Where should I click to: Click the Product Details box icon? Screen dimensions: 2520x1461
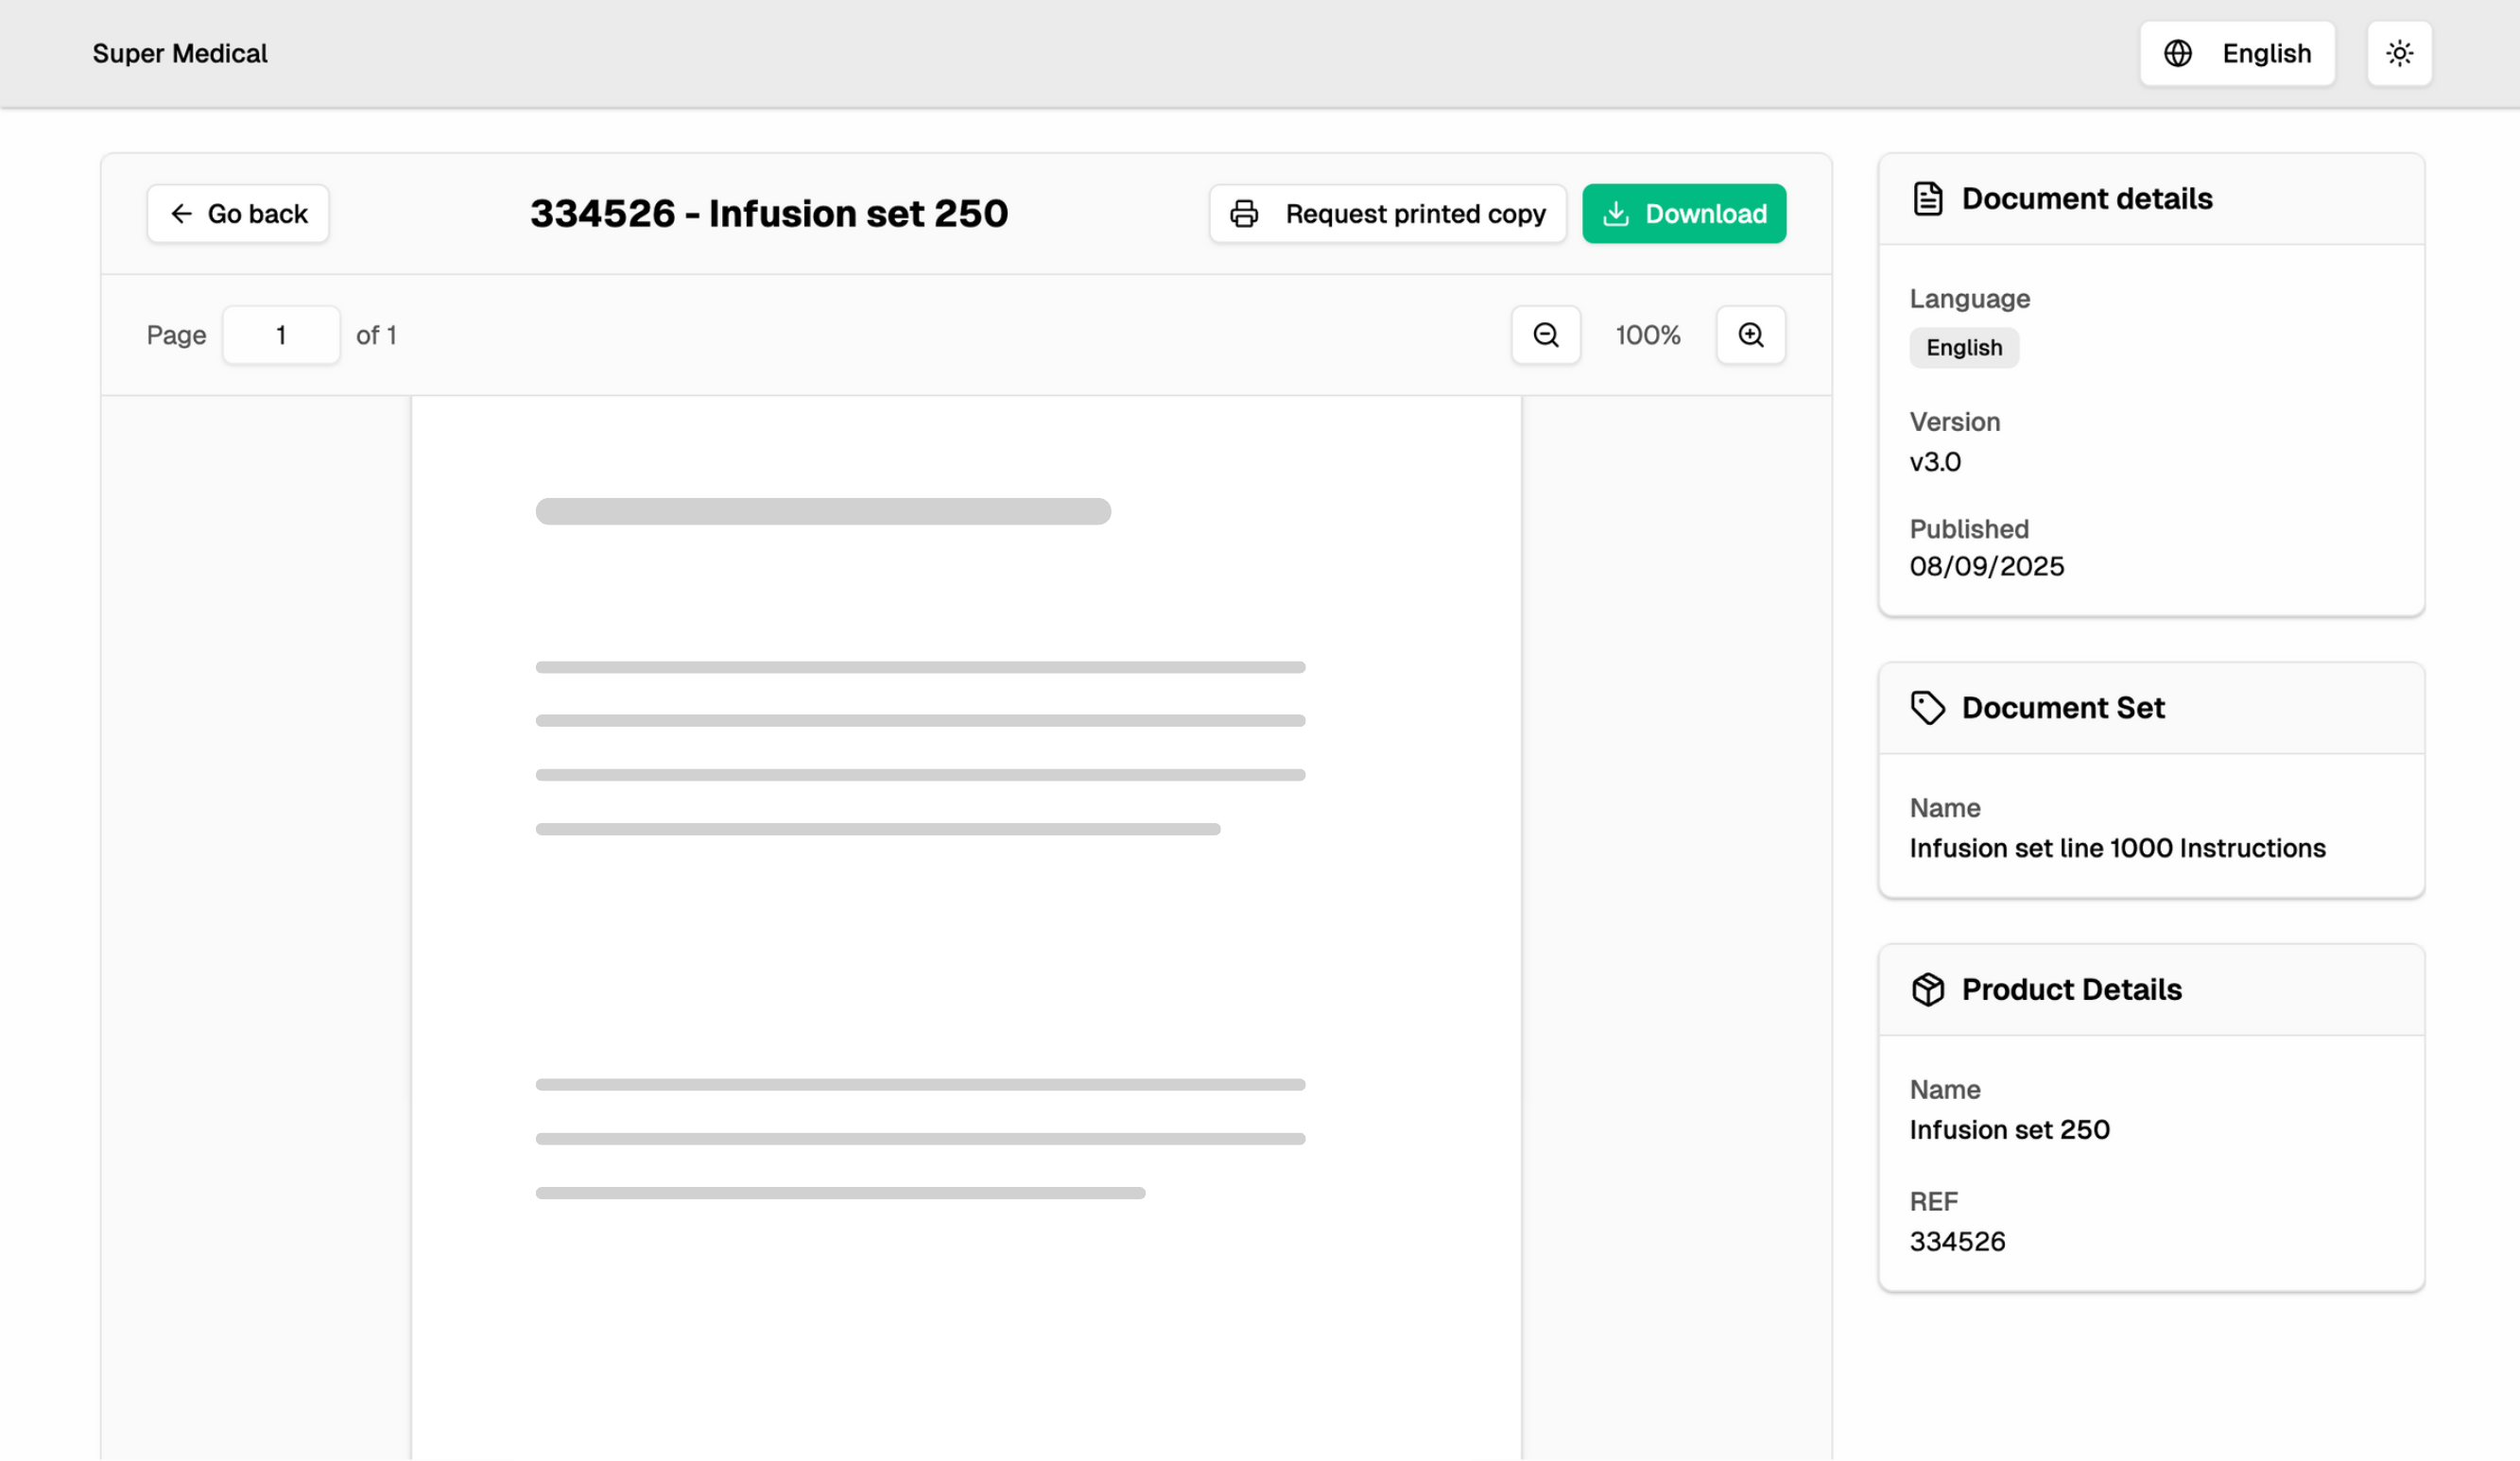click(1927, 989)
